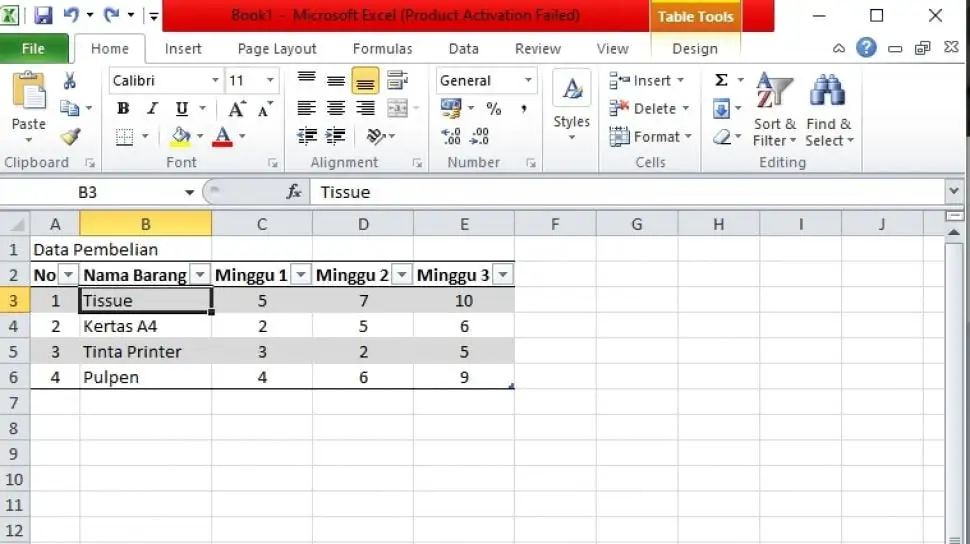Toggle Merge & Center
The image size is (970, 544).
coord(397,108)
